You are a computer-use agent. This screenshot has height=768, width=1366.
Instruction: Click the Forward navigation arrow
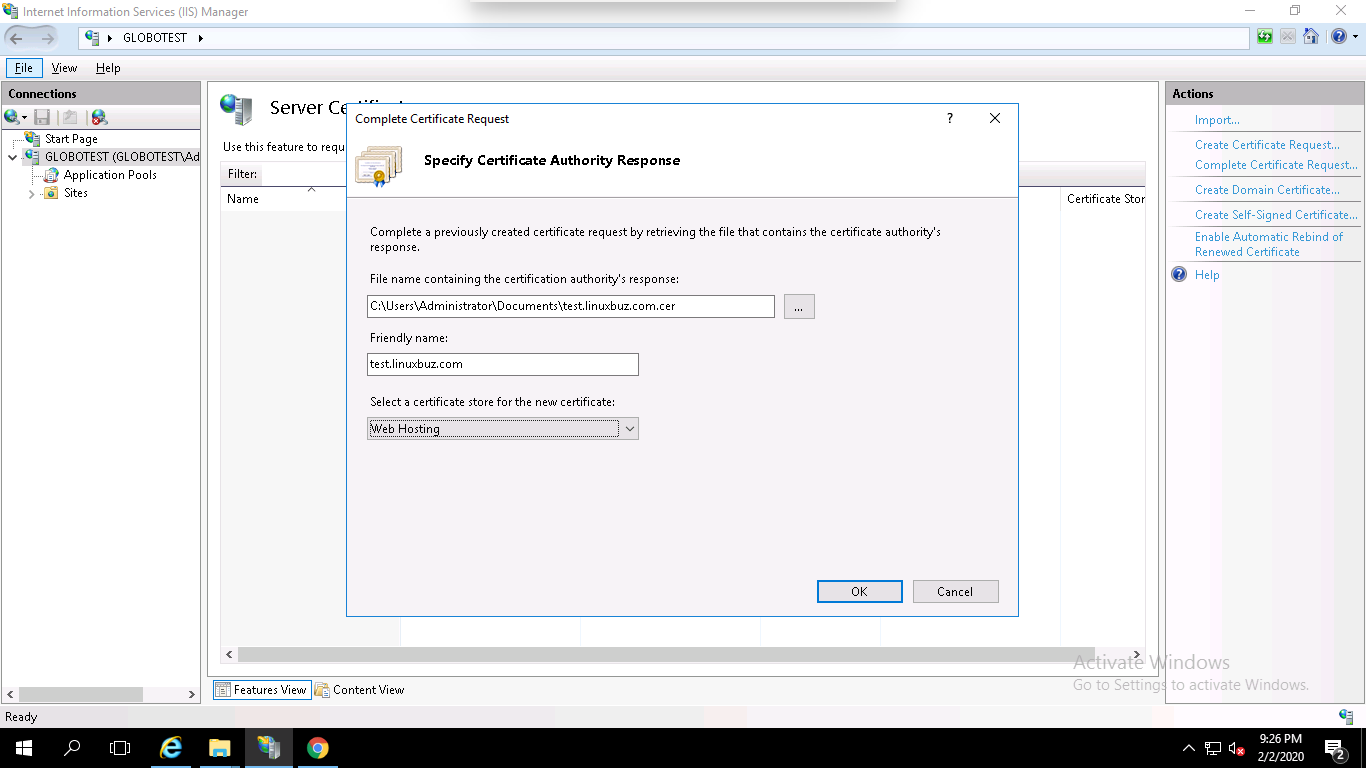(x=47, y=38)
